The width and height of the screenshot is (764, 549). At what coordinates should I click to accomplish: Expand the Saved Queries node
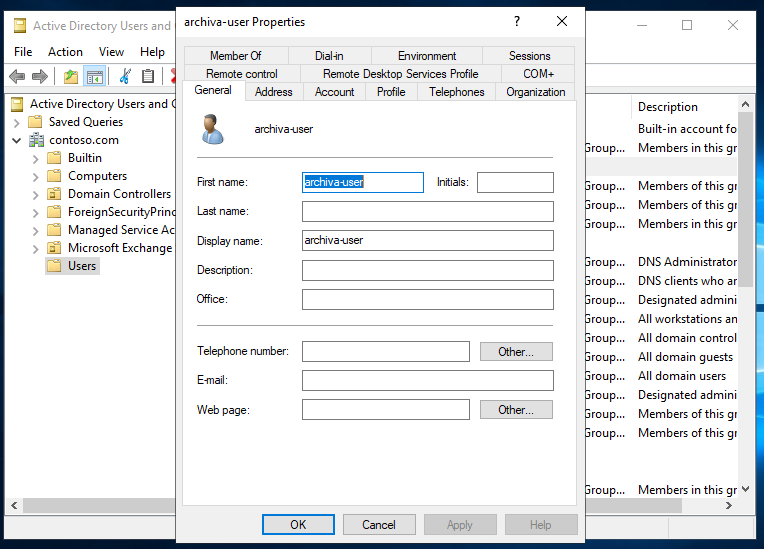pos(17,122)
